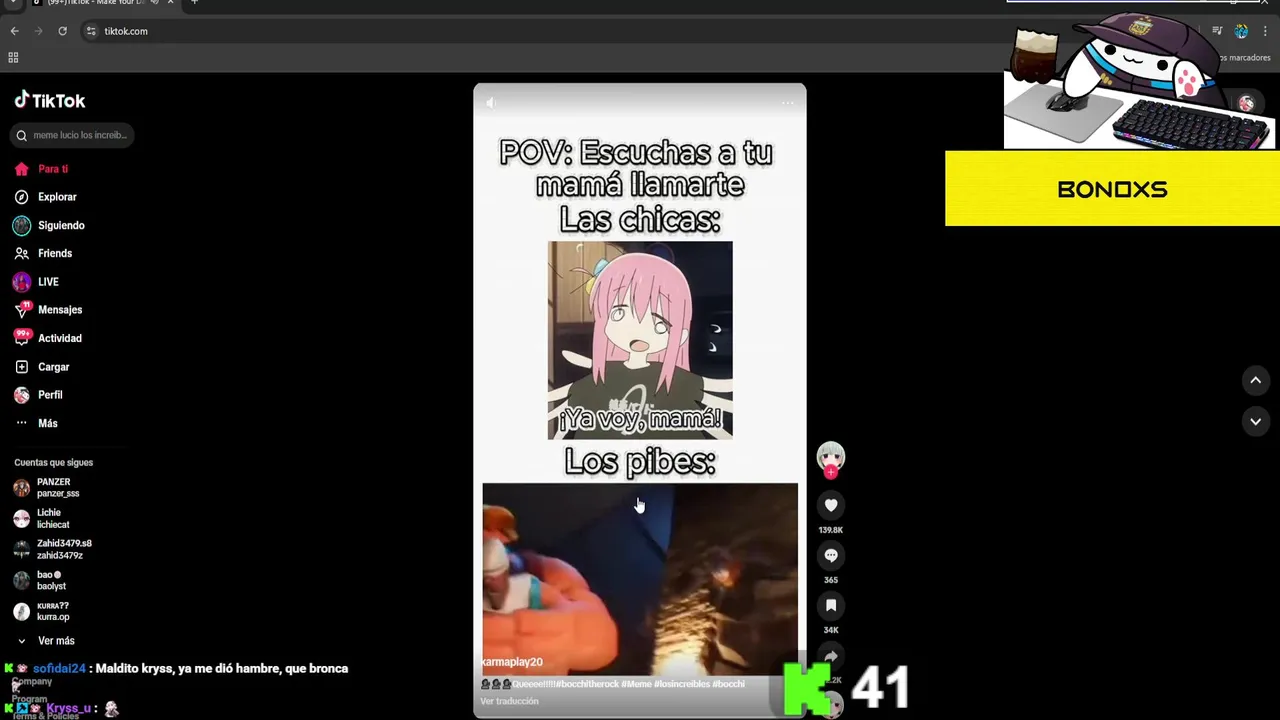
Task: Click the Cargar plus icon
Action: [22, 367]
